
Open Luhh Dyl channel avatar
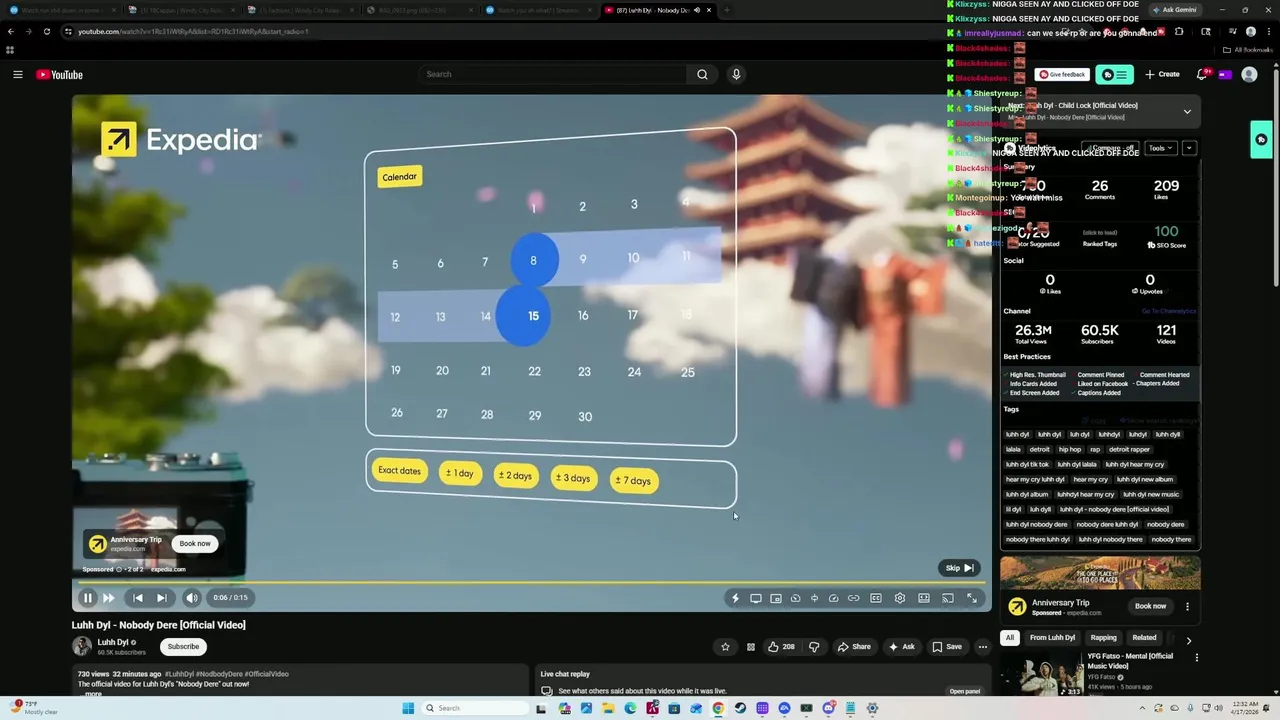(x=81, y=646)
